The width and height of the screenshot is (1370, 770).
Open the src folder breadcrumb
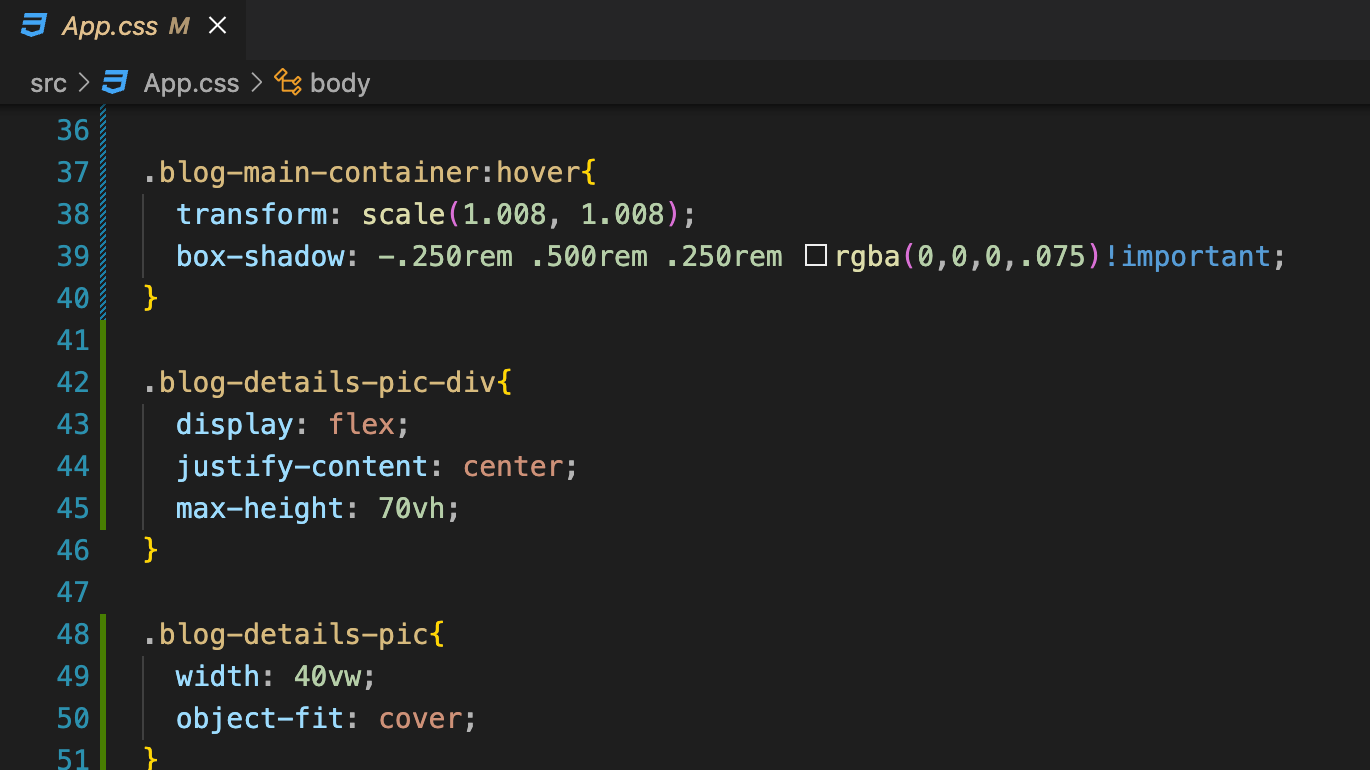click(x=48, y=83)
